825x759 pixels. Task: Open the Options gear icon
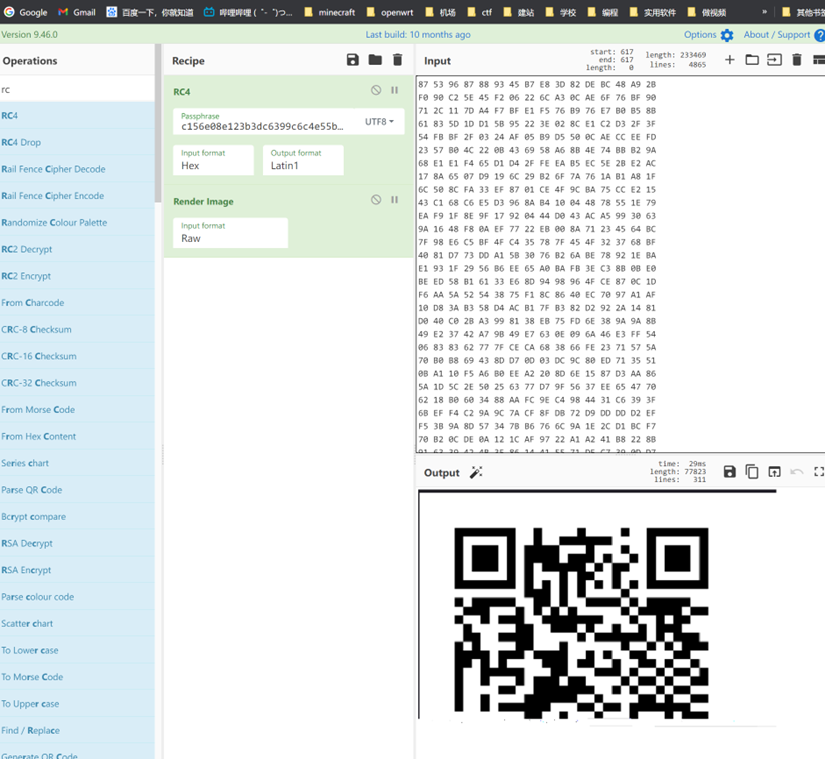tap(727, 35)
